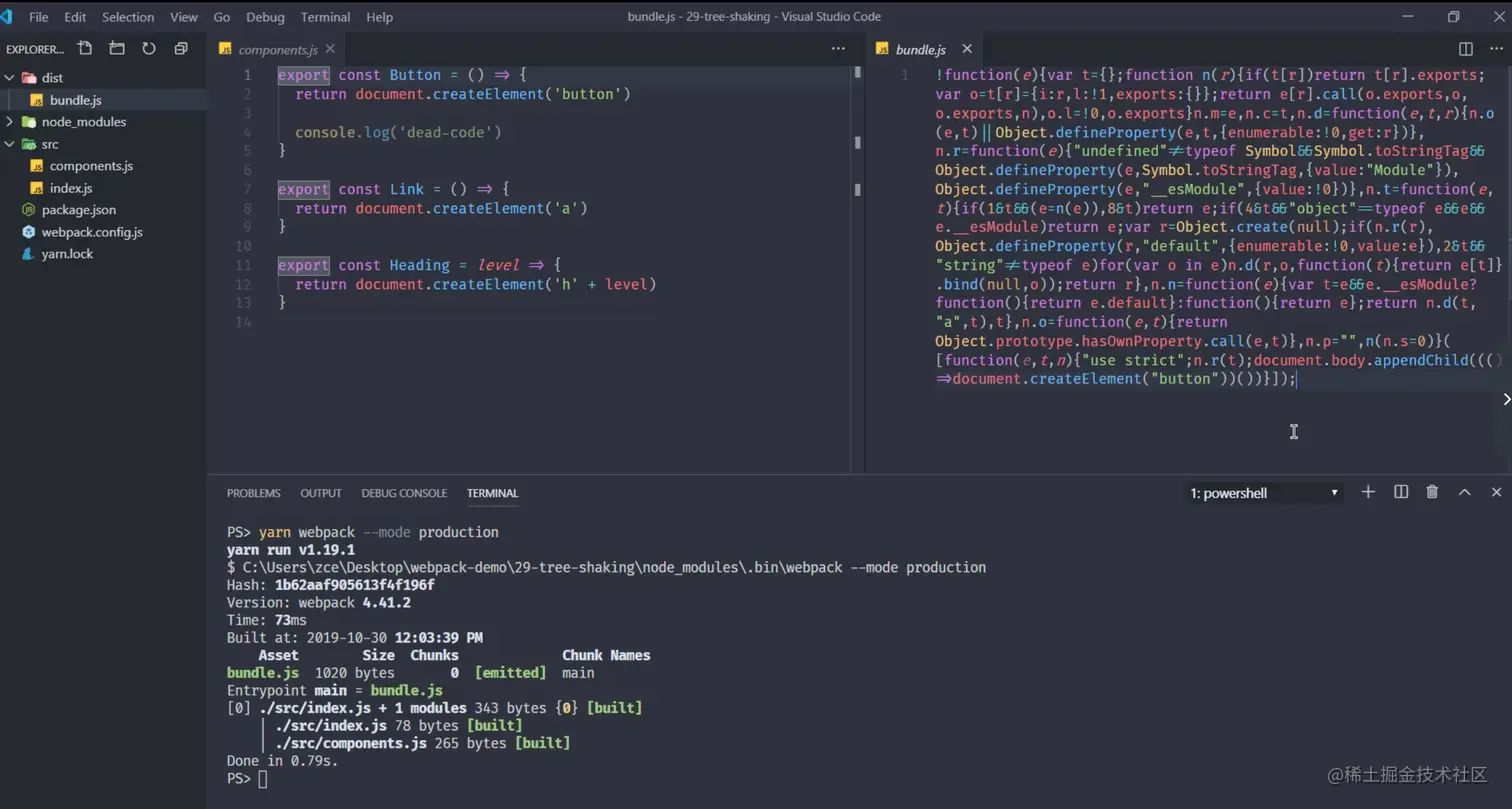1512x809 pixels.
Task: Open more actions for the components.js editor group
Action: [x=838, y=49]
